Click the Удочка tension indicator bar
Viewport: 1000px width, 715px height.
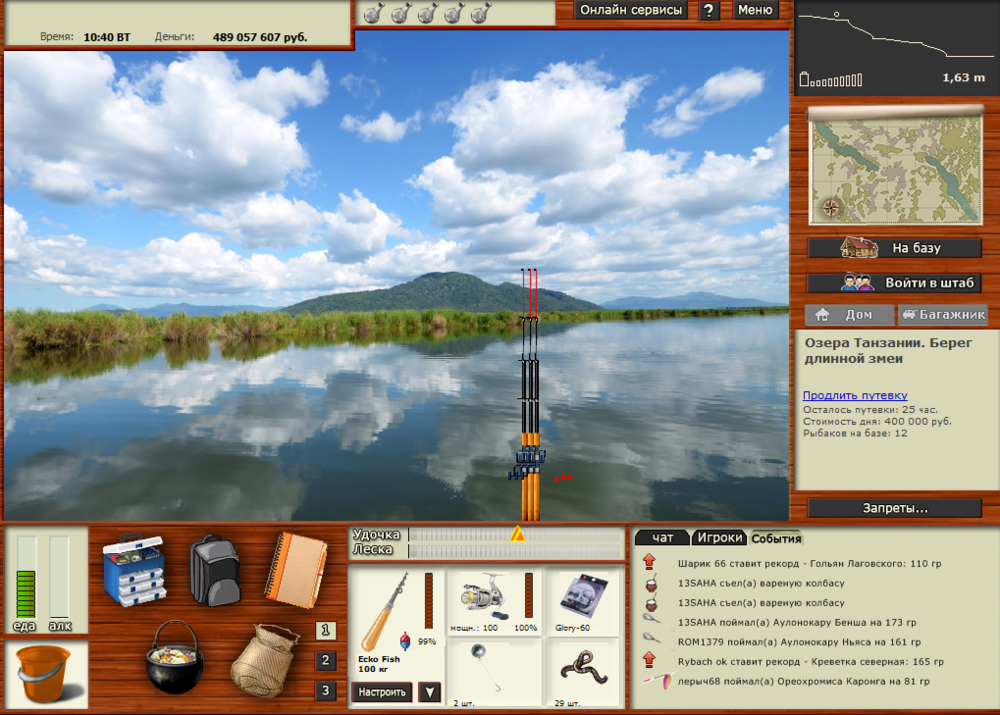(514, 535)
